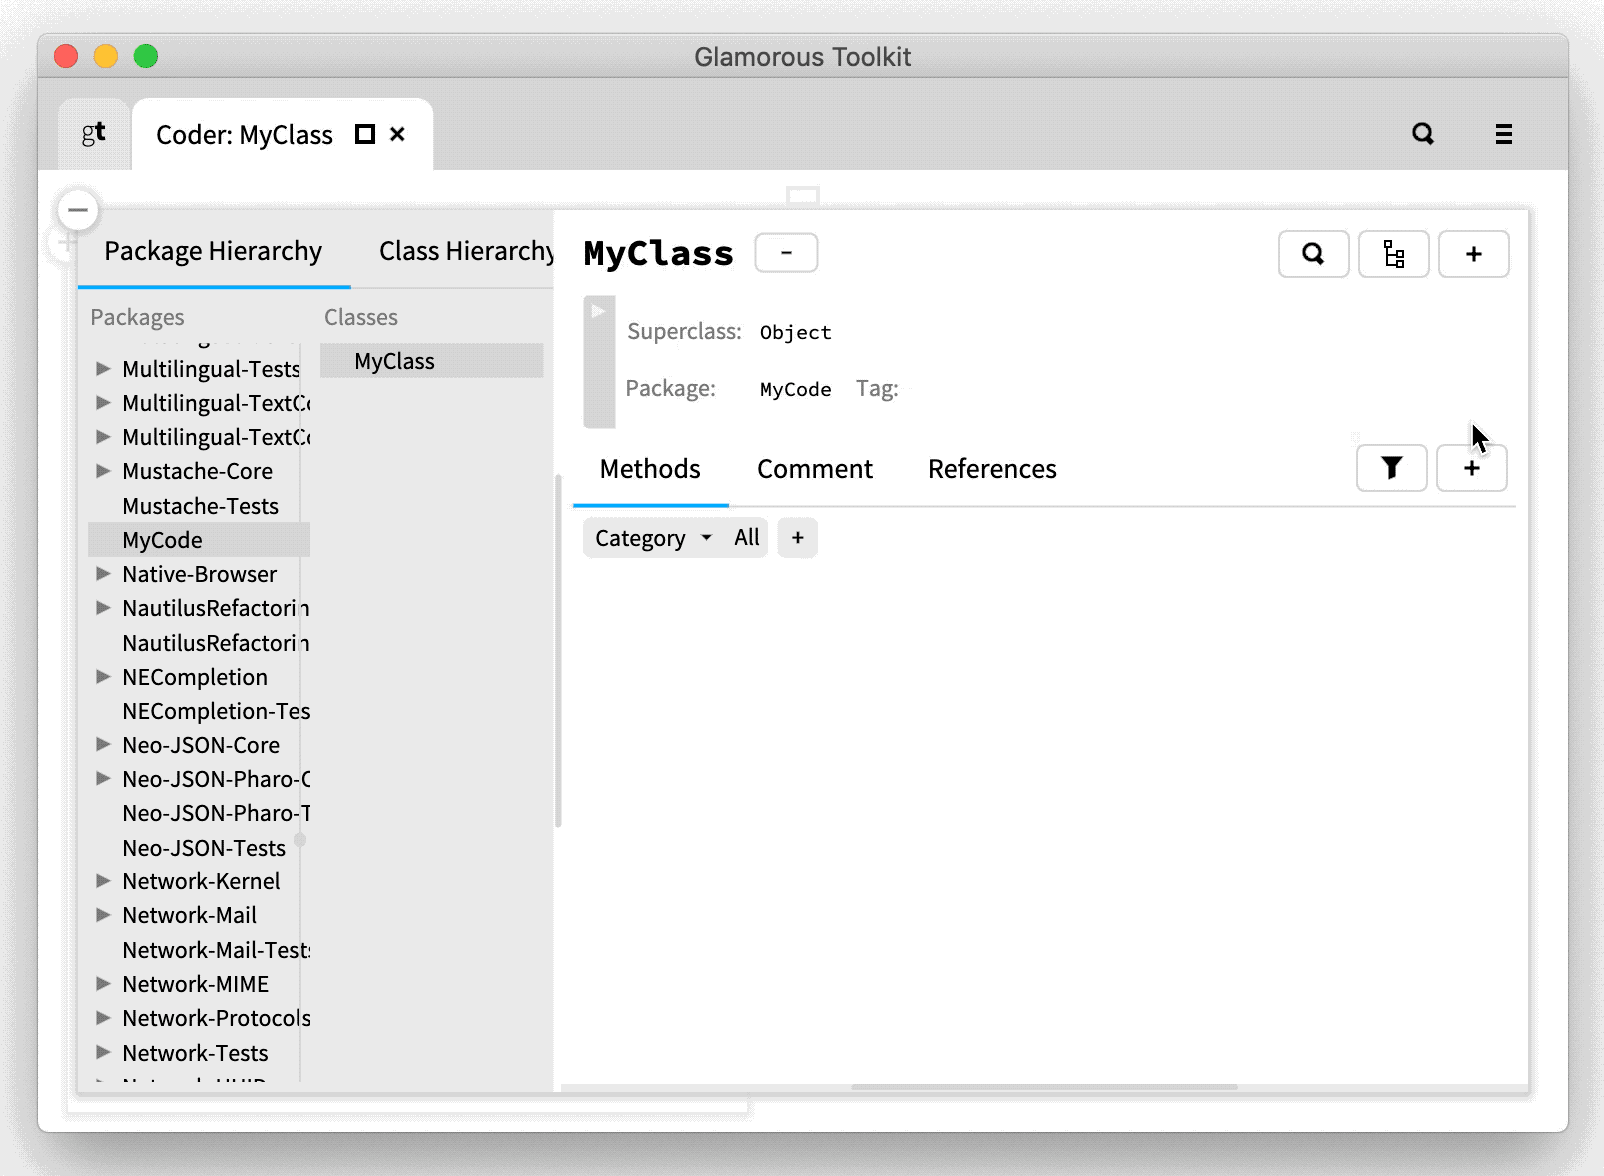Click the add (+) icon next to filter
The height and width of the screenshot is (1176, 1604).
tap(1471, 467)
